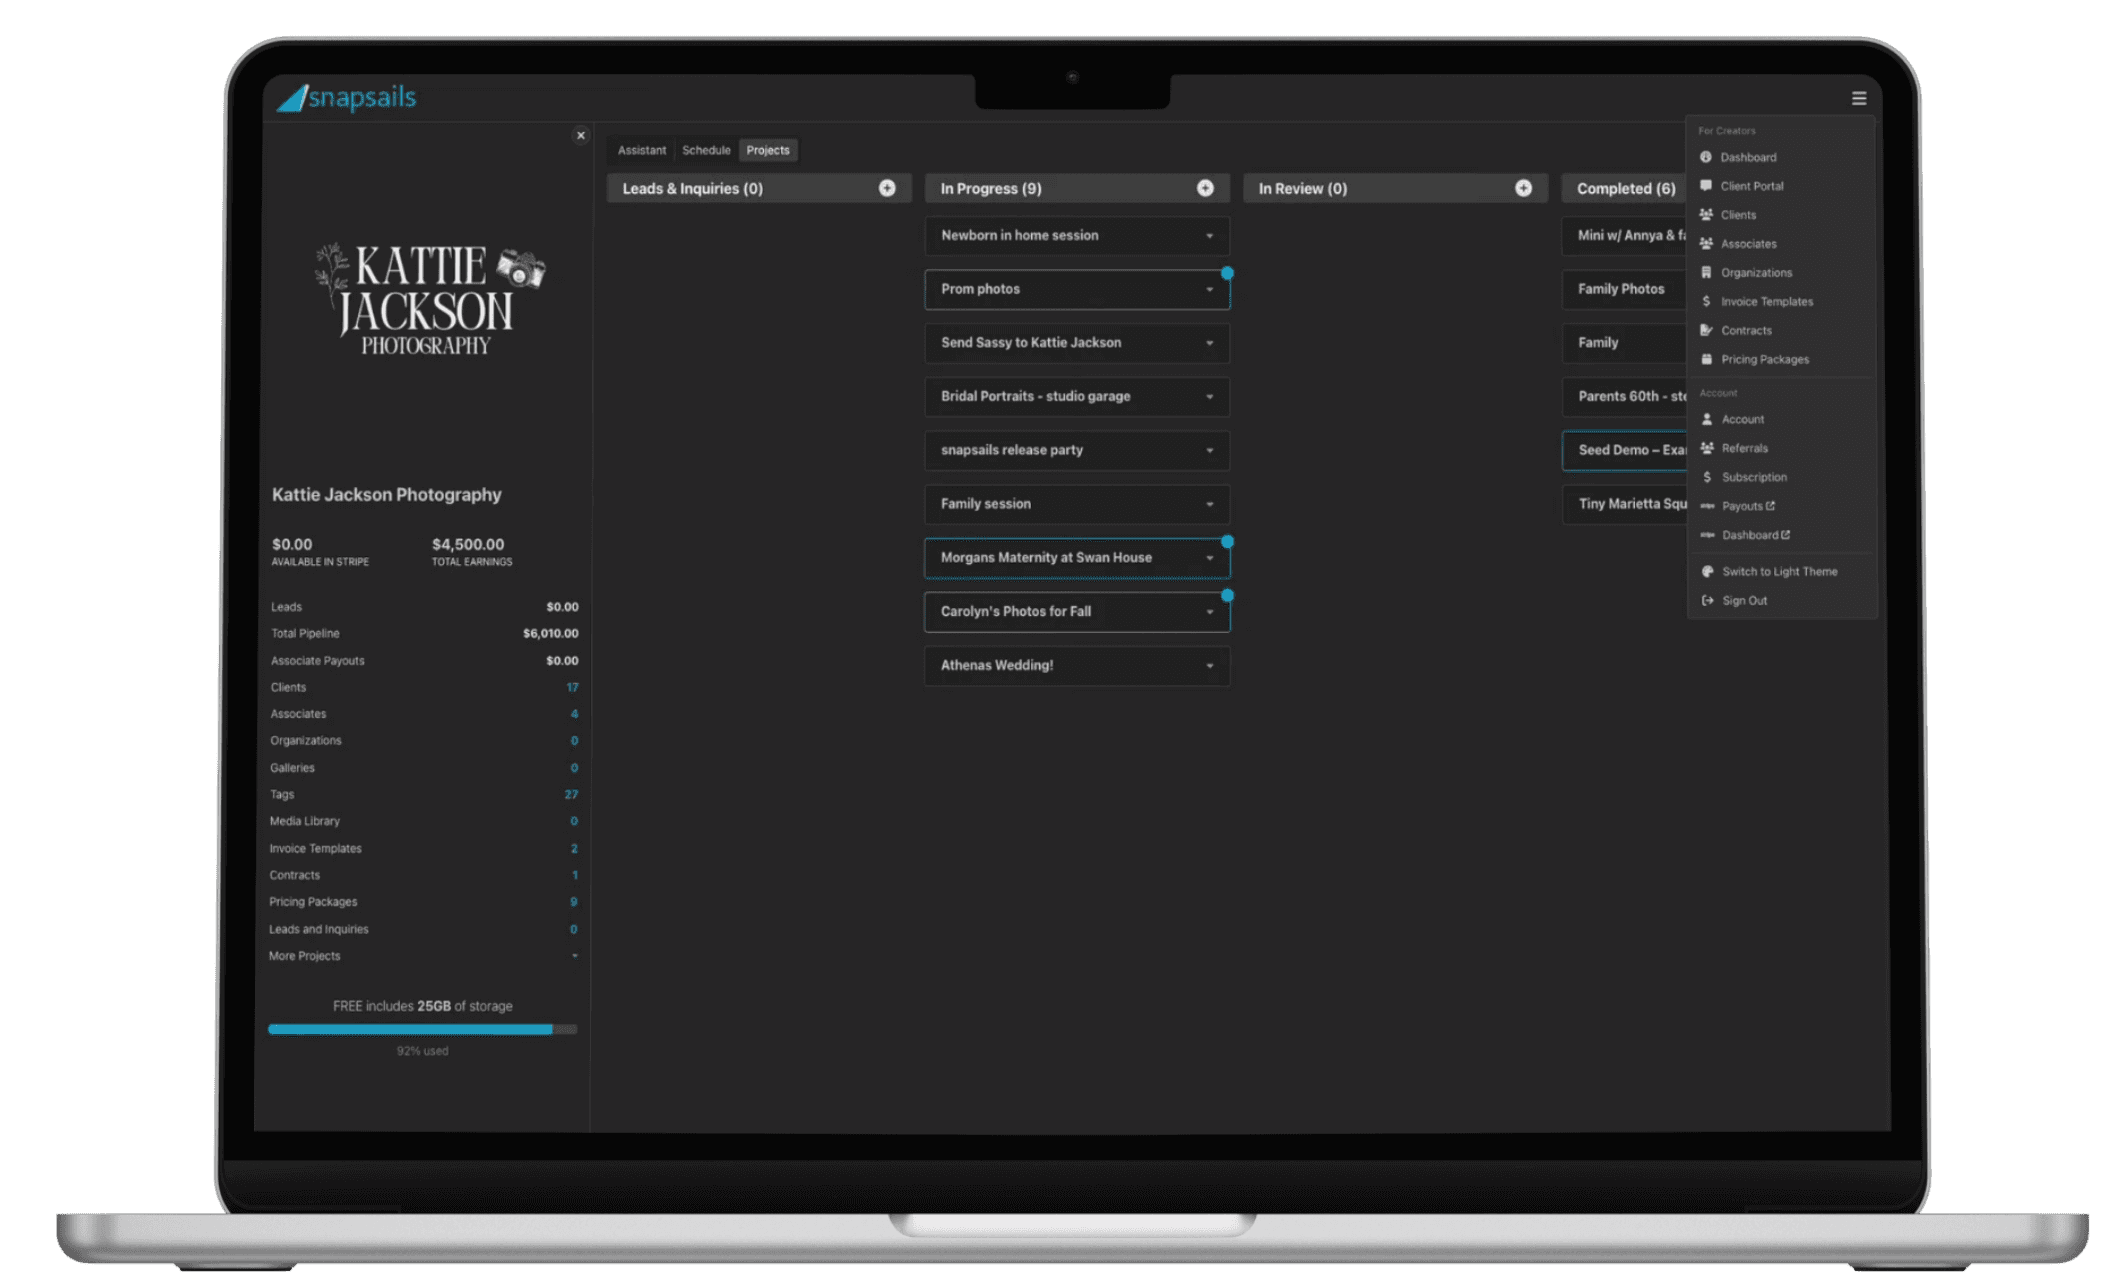Expand the Athenas Wedding! card dropdown

click(x=1209, y=665)
